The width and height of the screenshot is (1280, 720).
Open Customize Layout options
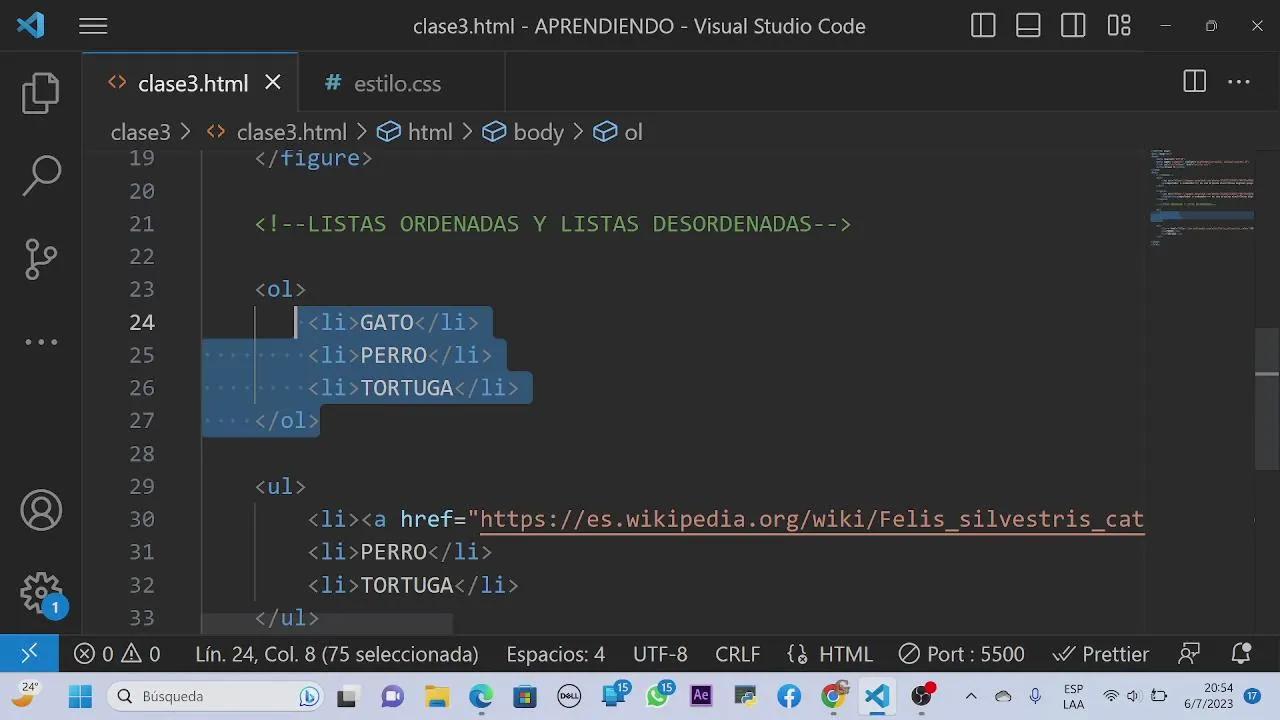click(1118, 27)
